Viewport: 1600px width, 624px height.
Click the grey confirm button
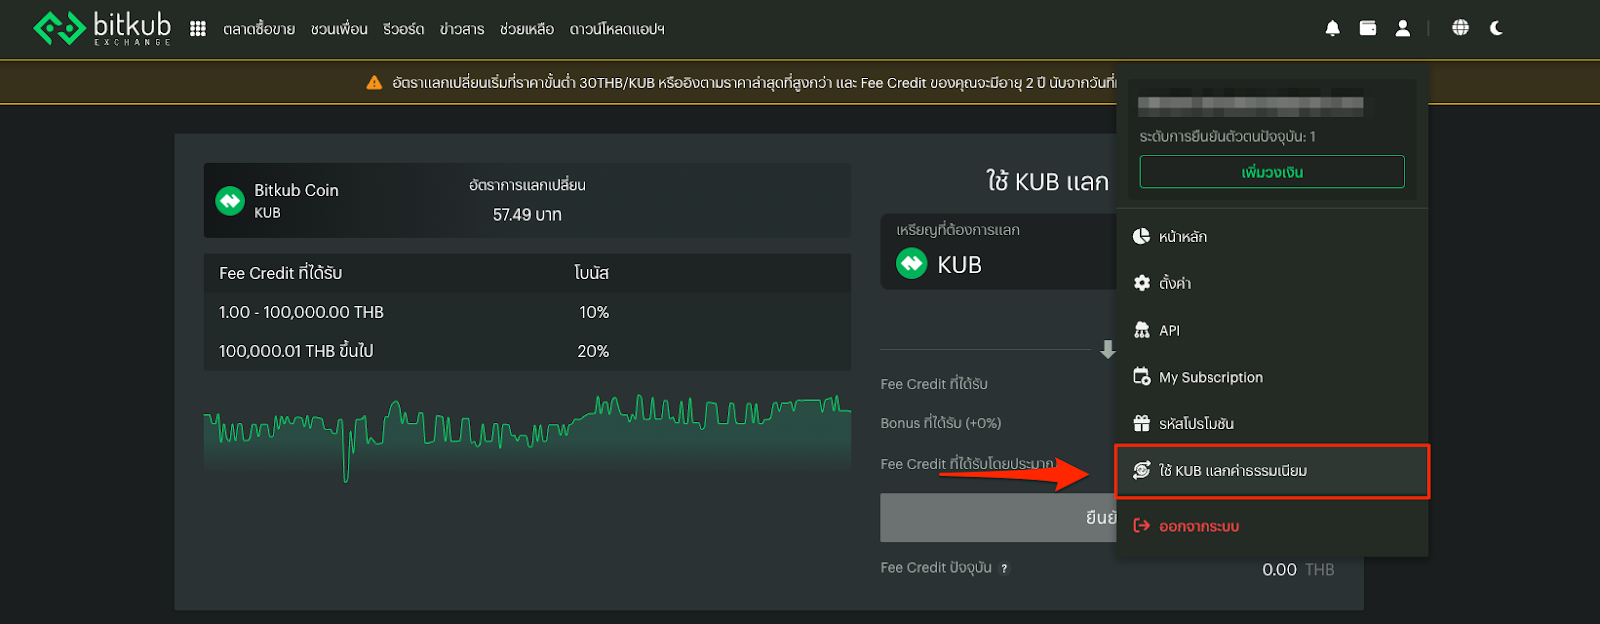point(998,518)
